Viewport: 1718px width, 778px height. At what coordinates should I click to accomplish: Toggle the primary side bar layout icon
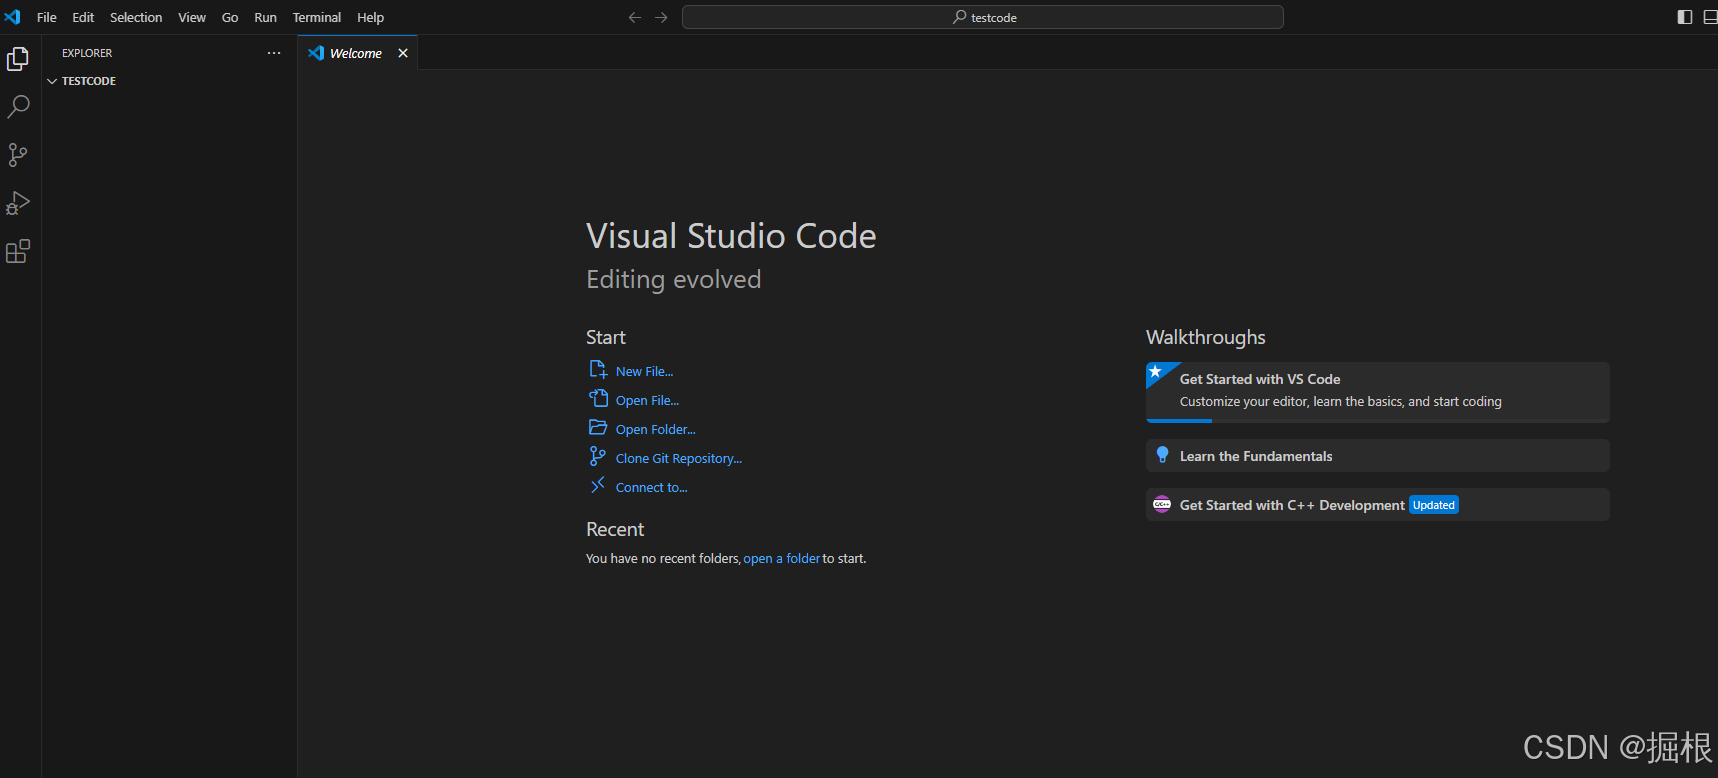[x=1685, y=17]
